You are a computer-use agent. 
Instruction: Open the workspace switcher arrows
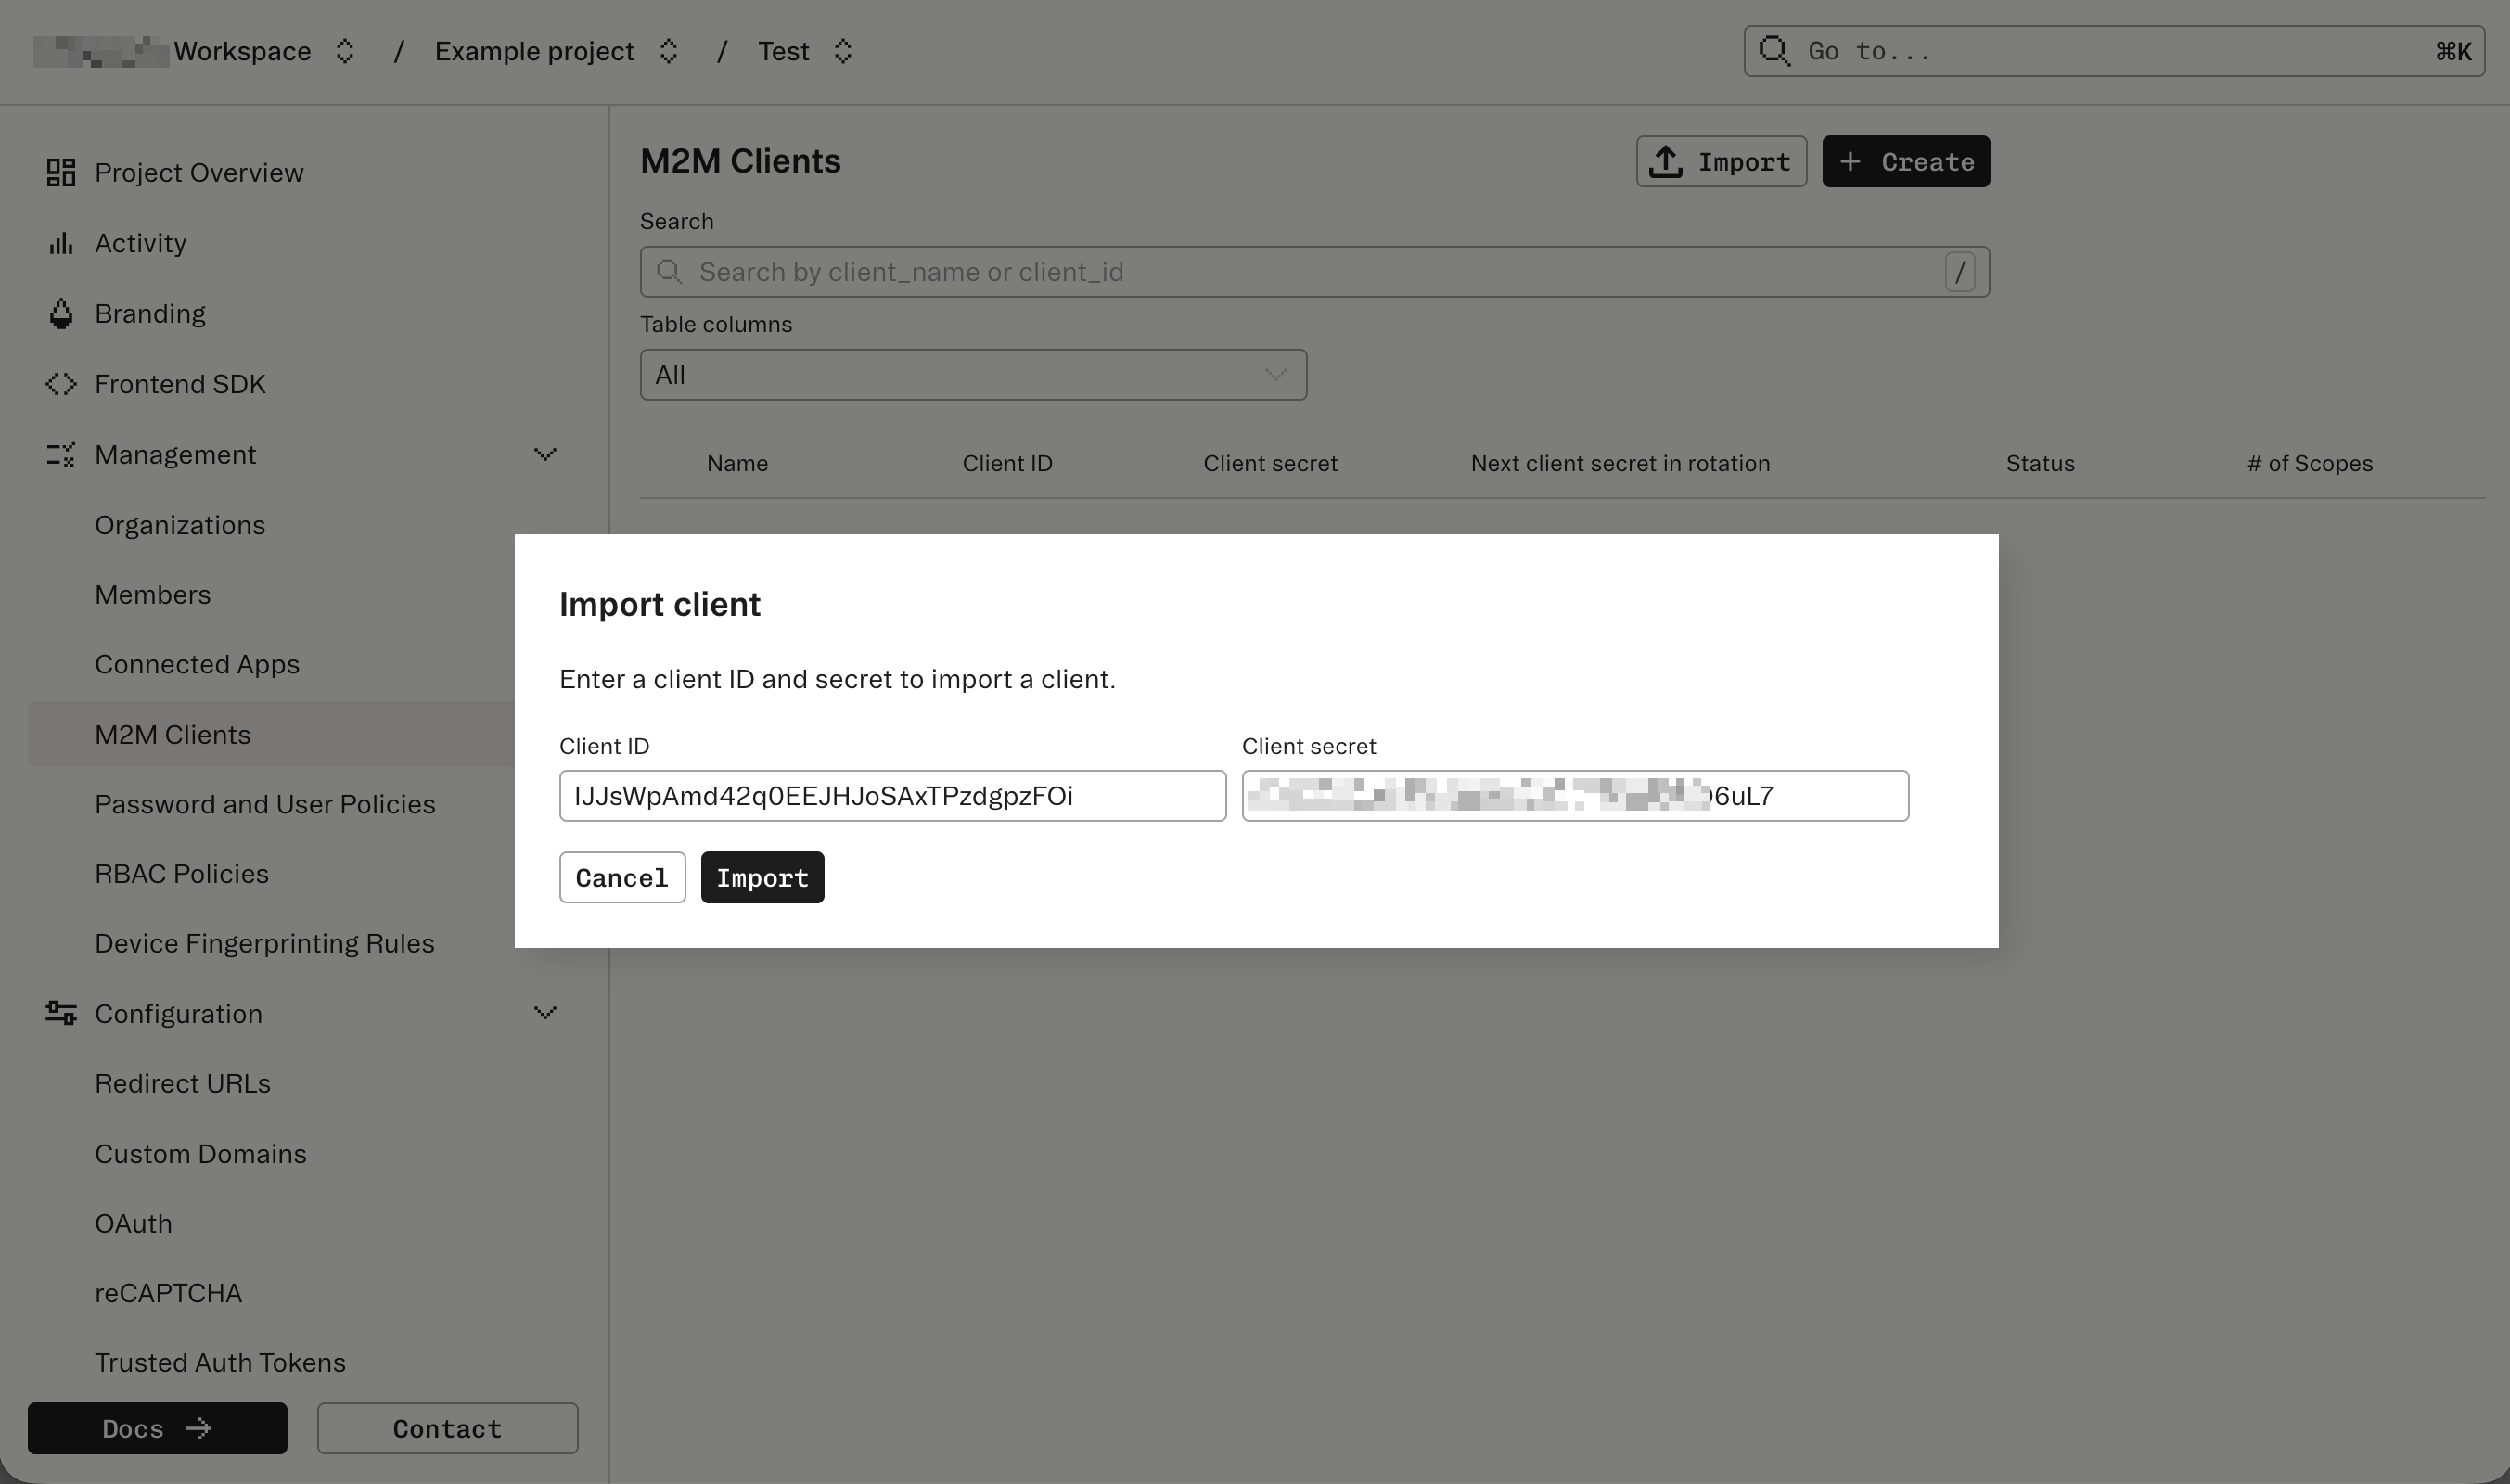coord(345,51)
